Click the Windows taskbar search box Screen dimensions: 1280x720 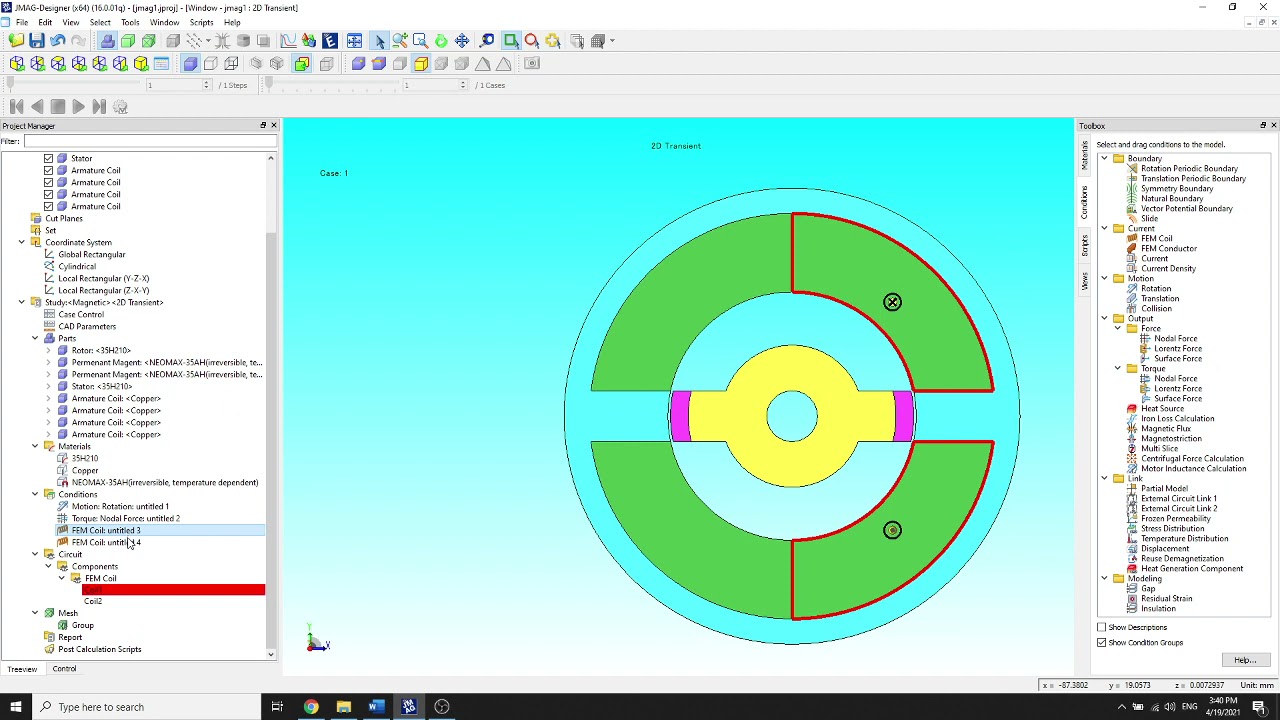(x=150, y=707)
